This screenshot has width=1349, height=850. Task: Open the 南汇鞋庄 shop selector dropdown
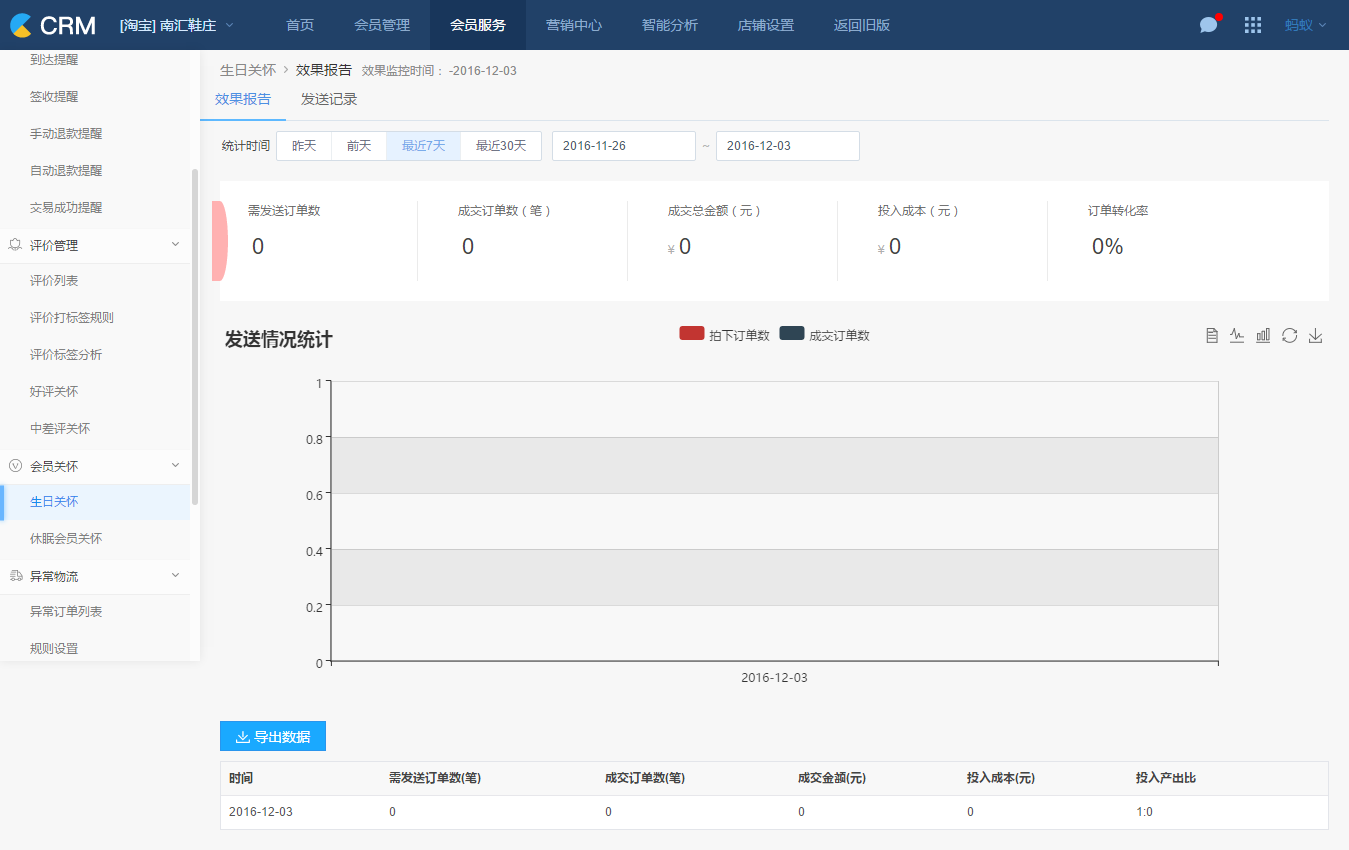tap(177, 25)
